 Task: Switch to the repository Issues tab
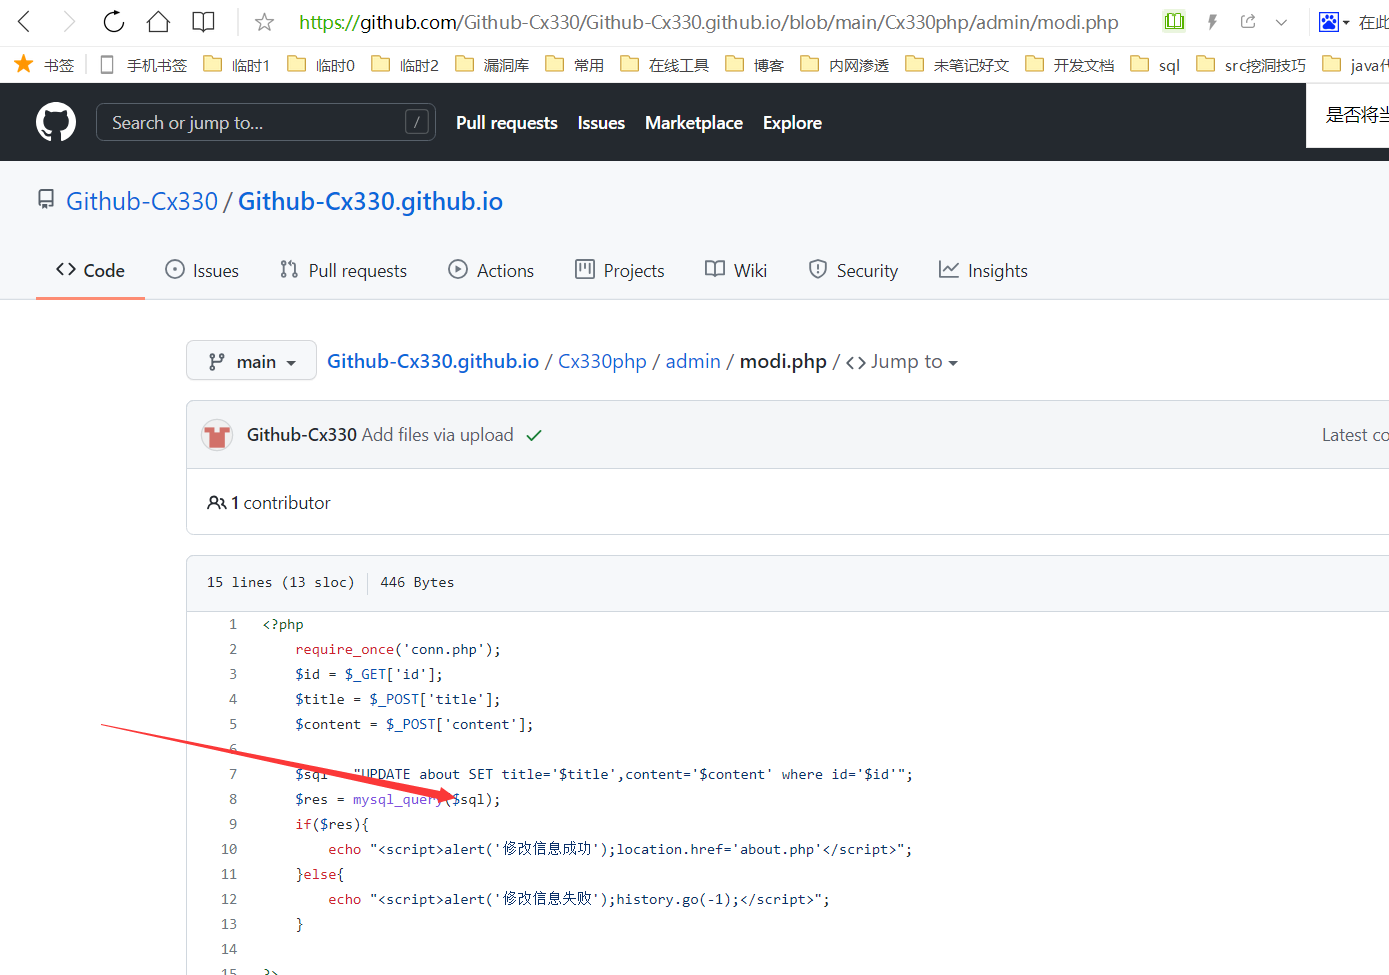pyautogui.click(x=202, y=270)
